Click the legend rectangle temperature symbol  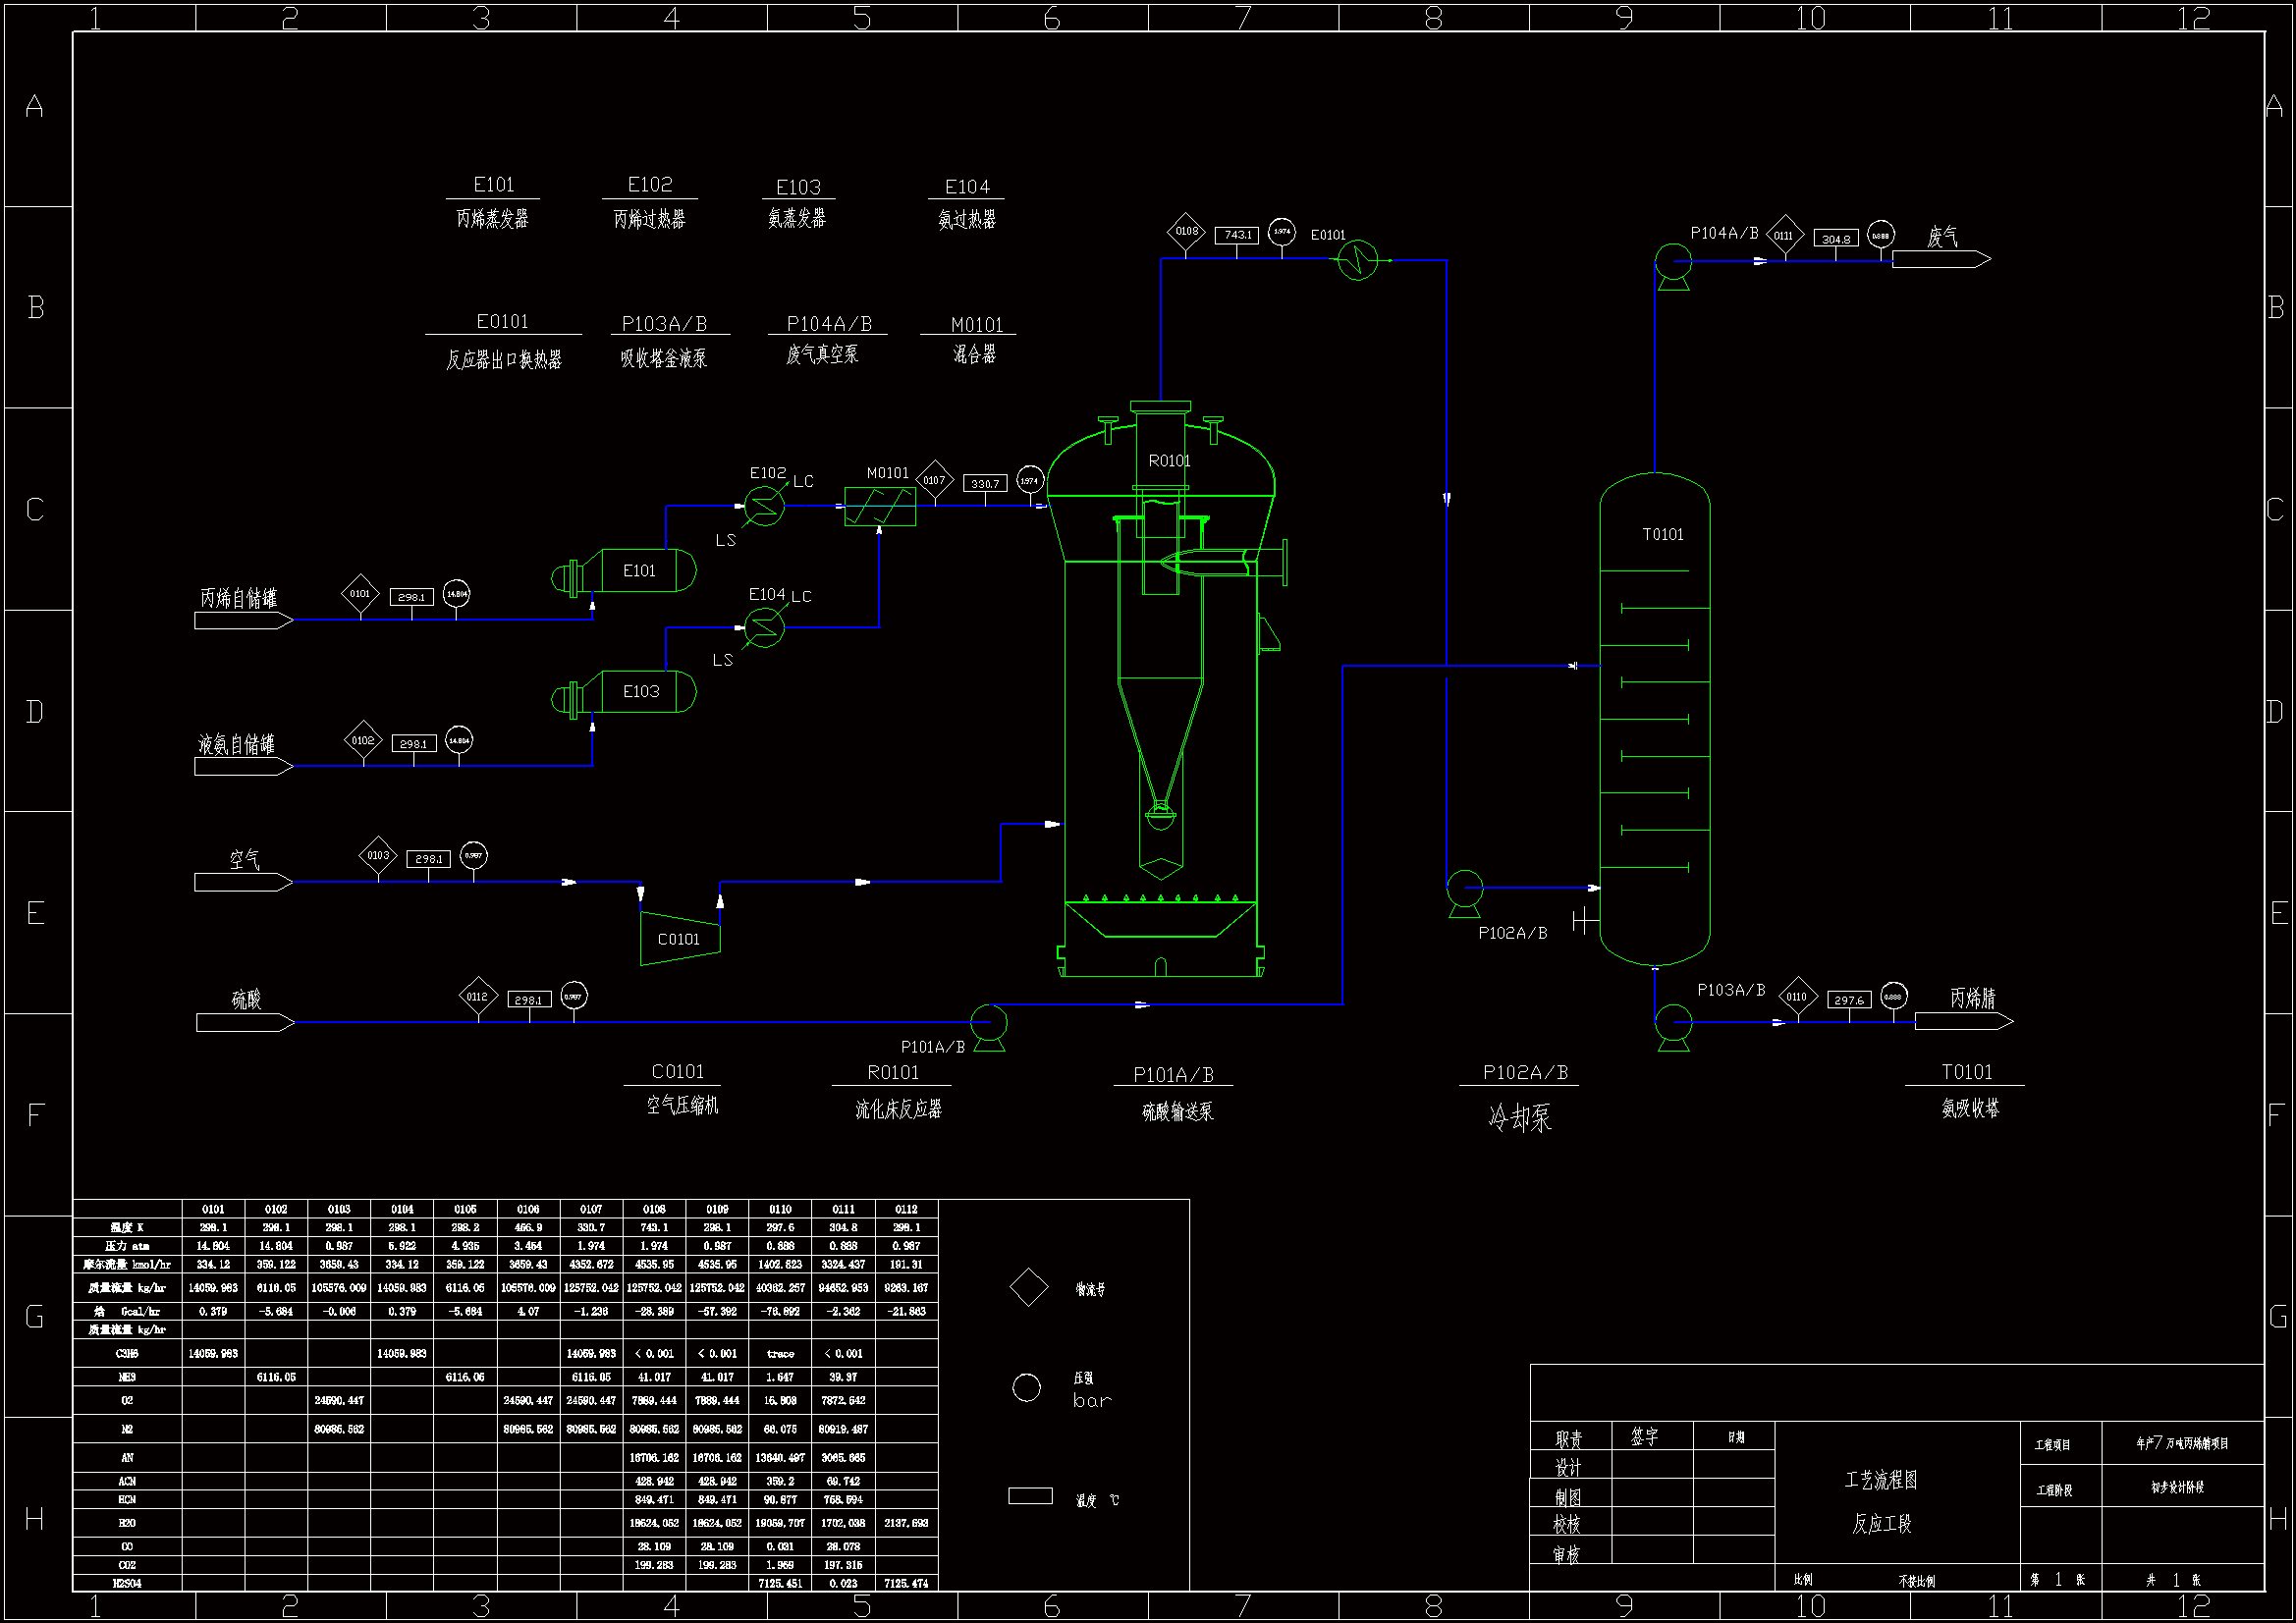pos(1031,1497)
